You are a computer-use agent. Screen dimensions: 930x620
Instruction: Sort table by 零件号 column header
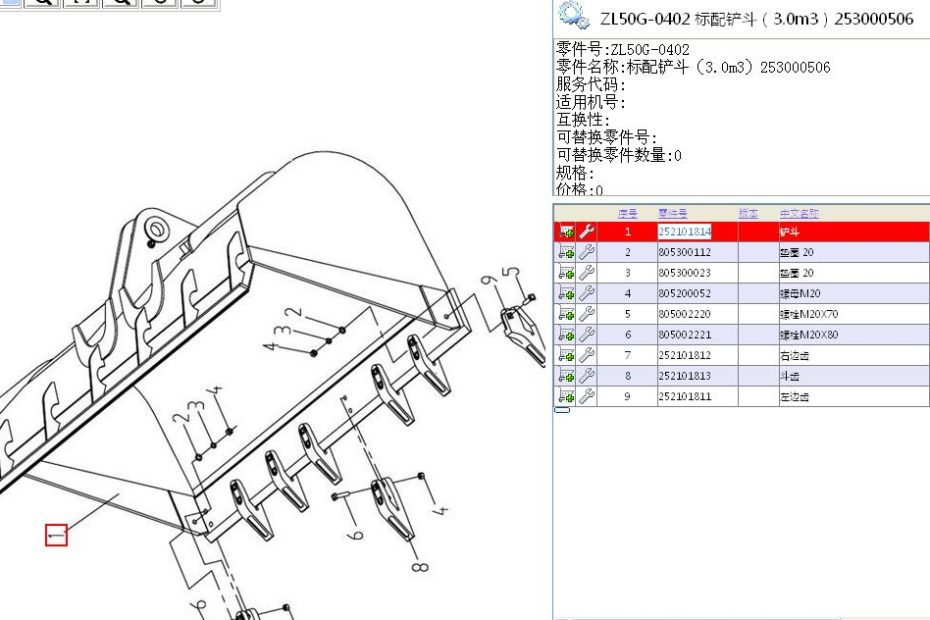click(672, 213)
